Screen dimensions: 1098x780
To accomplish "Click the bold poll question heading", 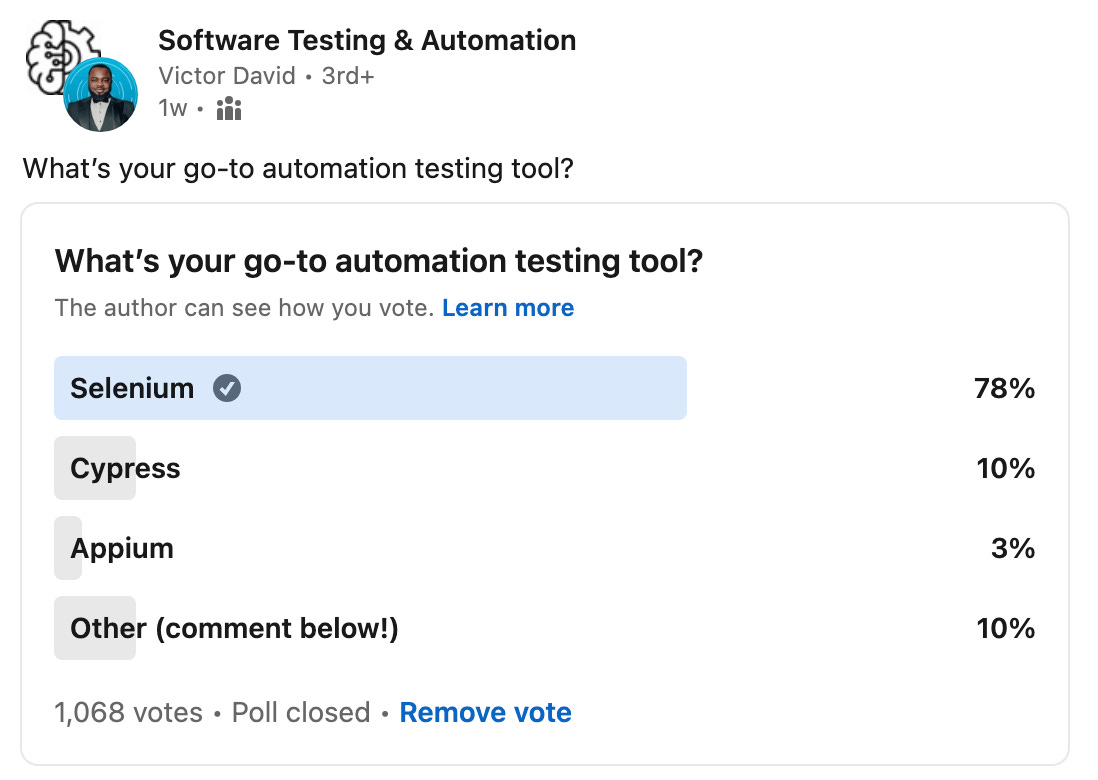I will point(379,261).
